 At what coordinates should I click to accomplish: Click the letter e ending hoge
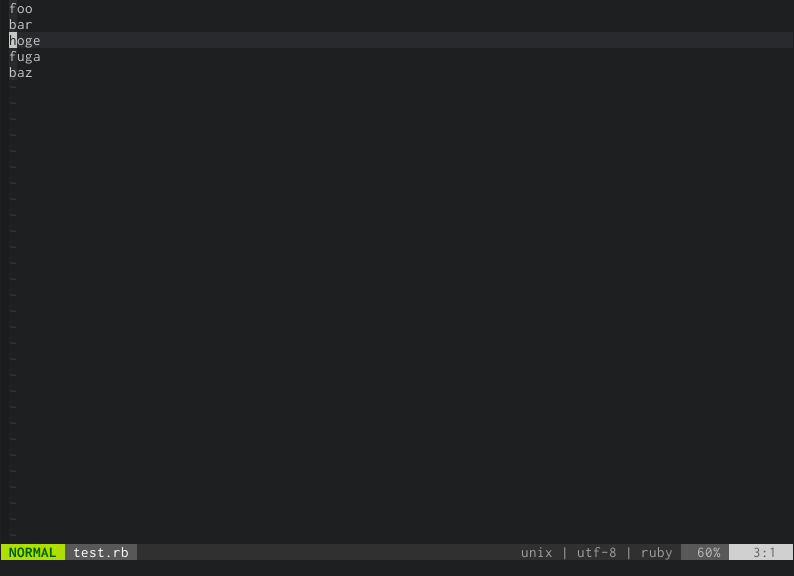pos(36,41)
